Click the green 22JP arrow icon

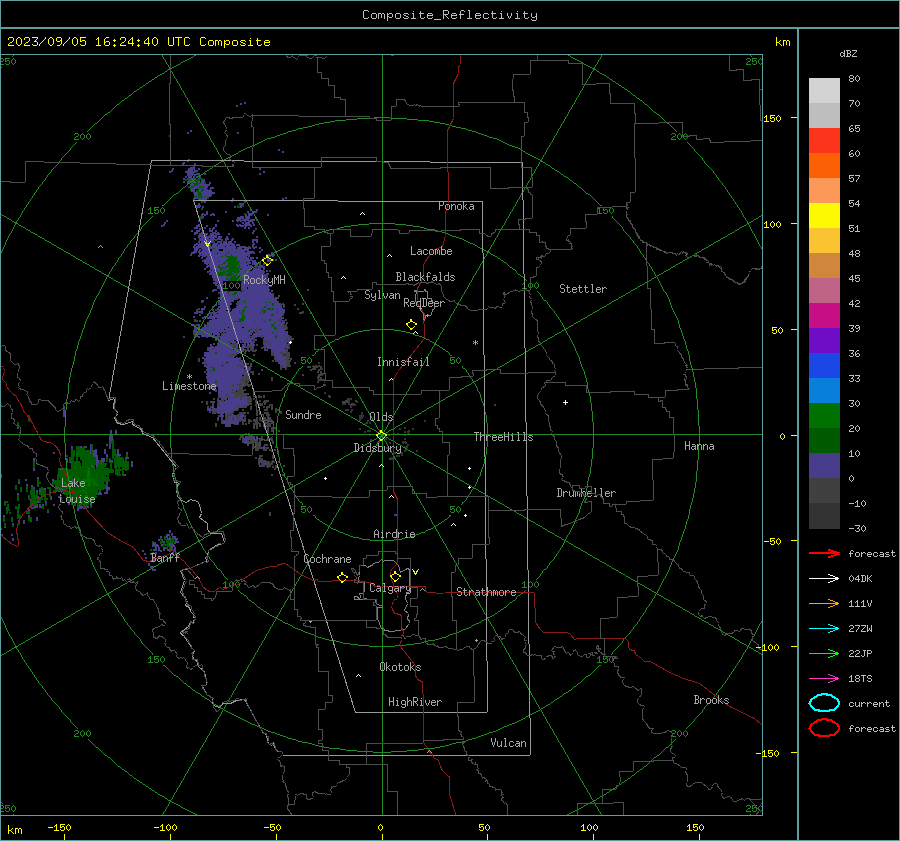click(x=824, y=653)
